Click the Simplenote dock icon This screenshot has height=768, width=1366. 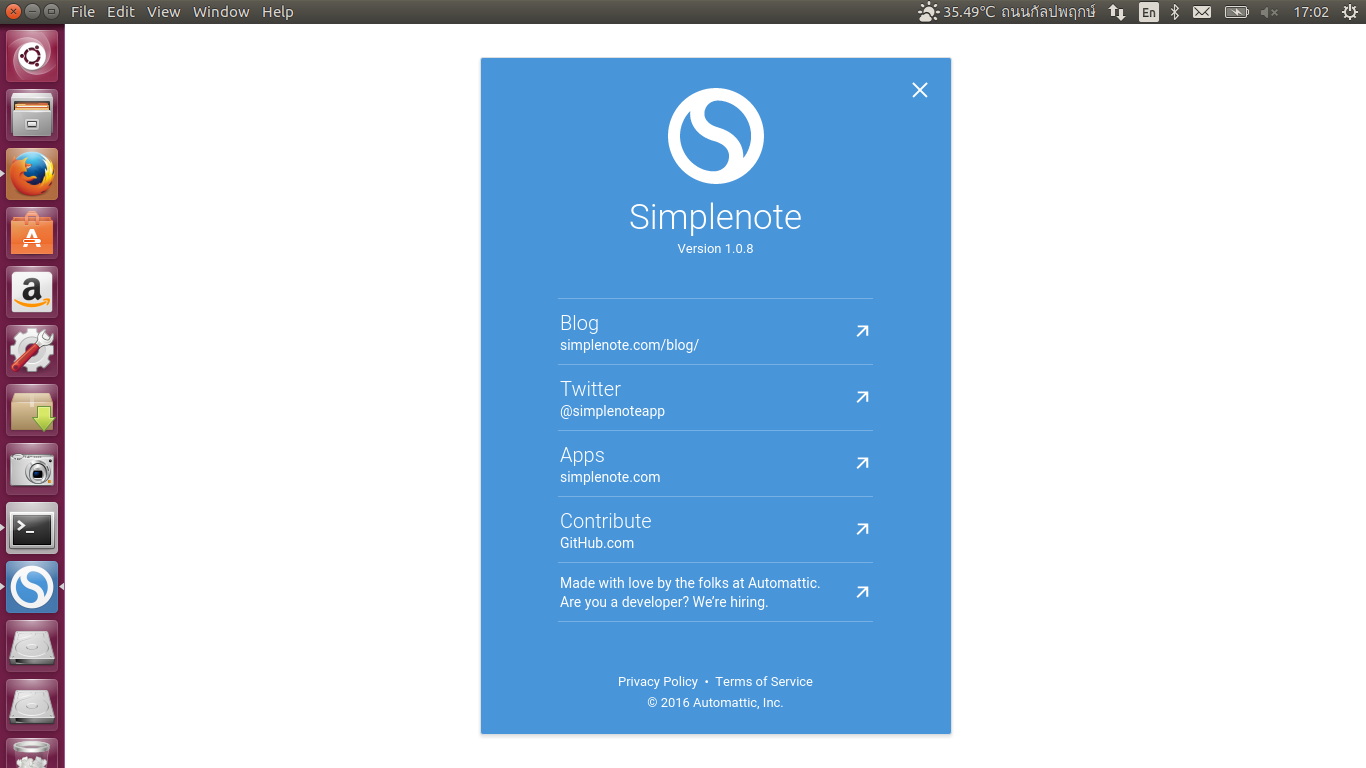pos(32,587)
